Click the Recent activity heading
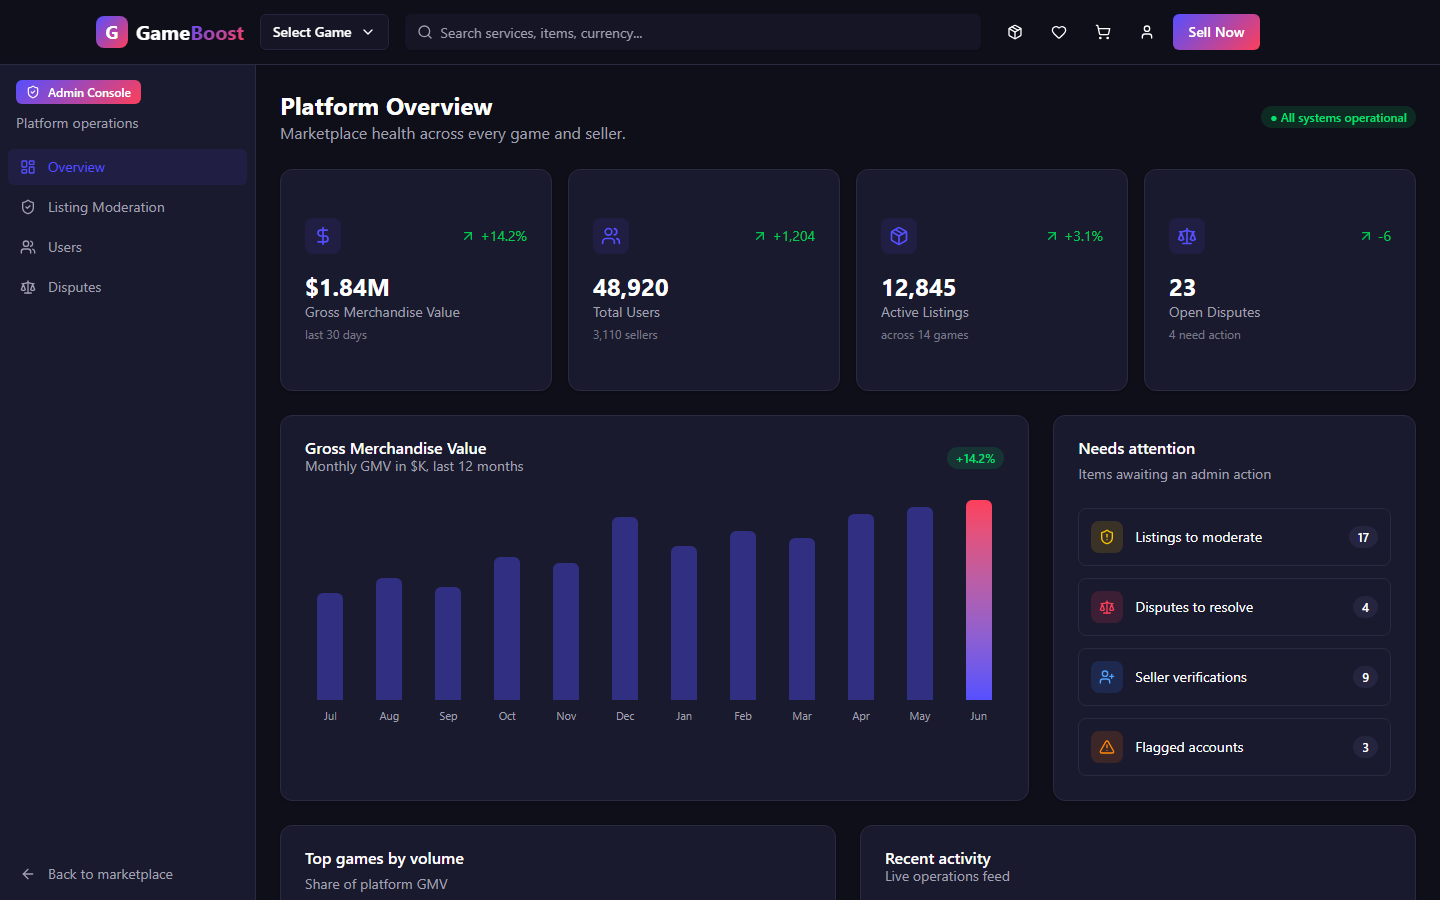This screenshot has width=1440, height=900. pos(938,859)
